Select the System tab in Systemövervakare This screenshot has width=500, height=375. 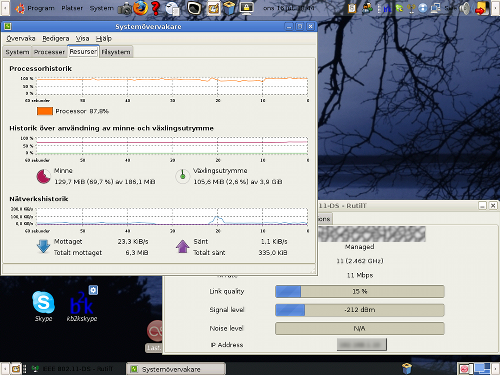coord(17,52)
